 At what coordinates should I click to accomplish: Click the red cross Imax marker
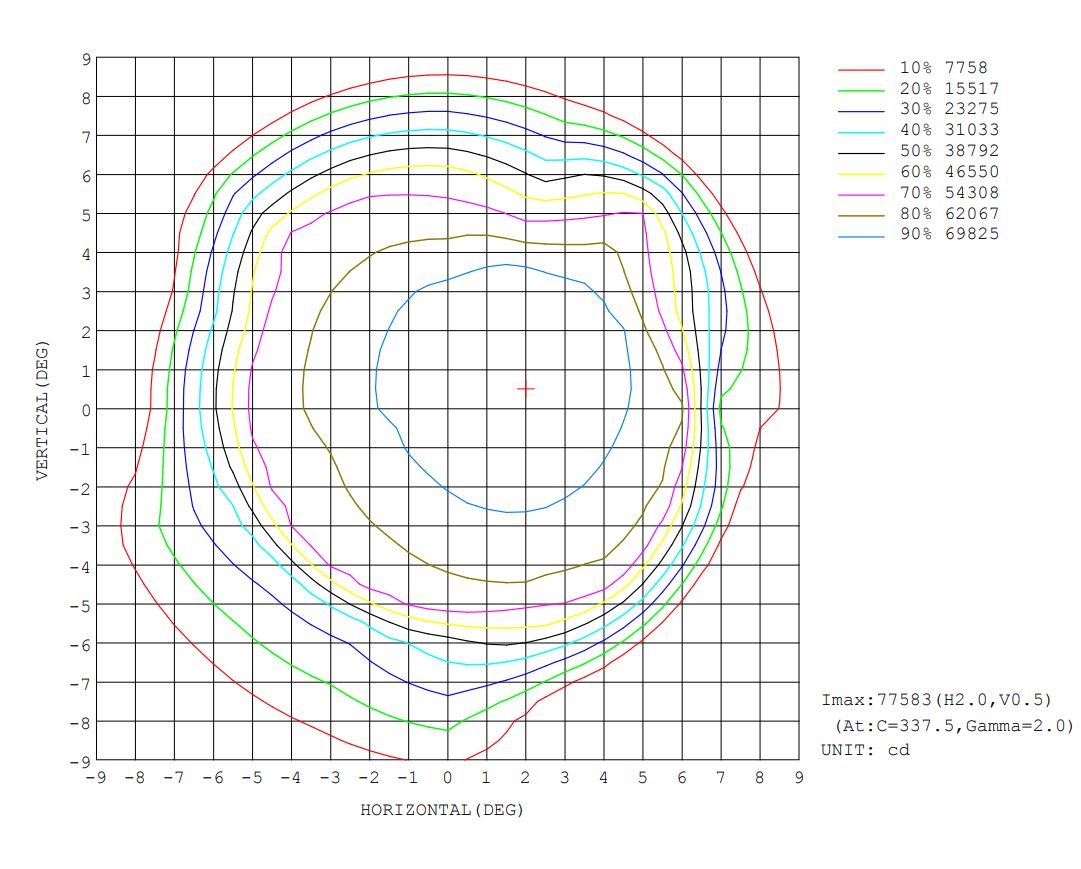click(x=526, y=389)
